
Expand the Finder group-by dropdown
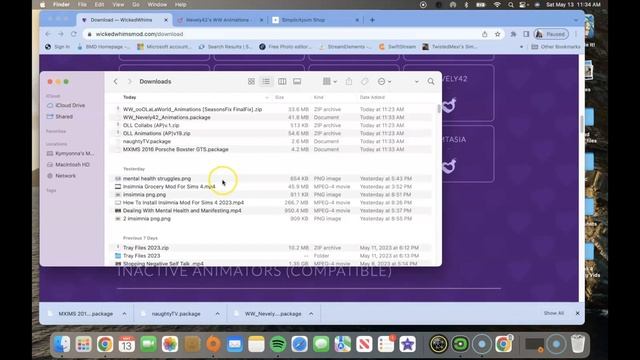point(330,82)
